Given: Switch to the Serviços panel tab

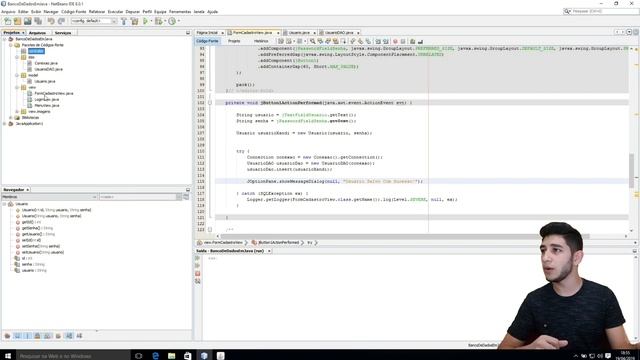Looking at the screenshot, I should point(63,33).
